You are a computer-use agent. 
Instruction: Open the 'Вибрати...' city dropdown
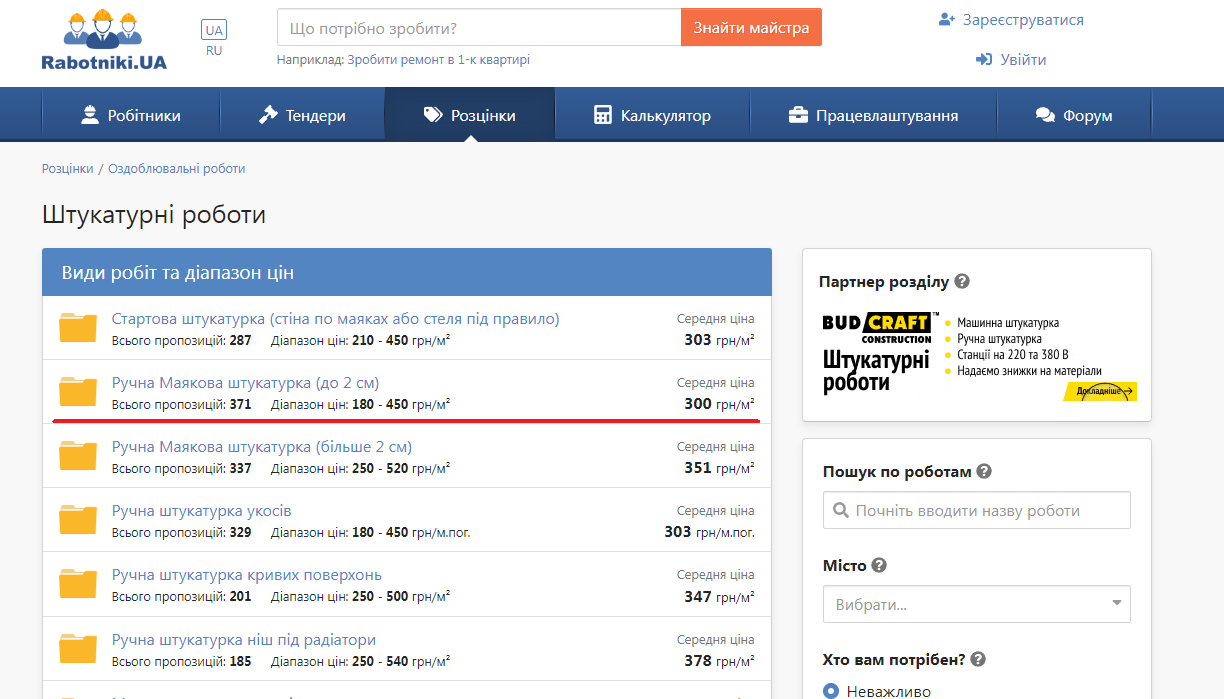click(x=977, y=604)
